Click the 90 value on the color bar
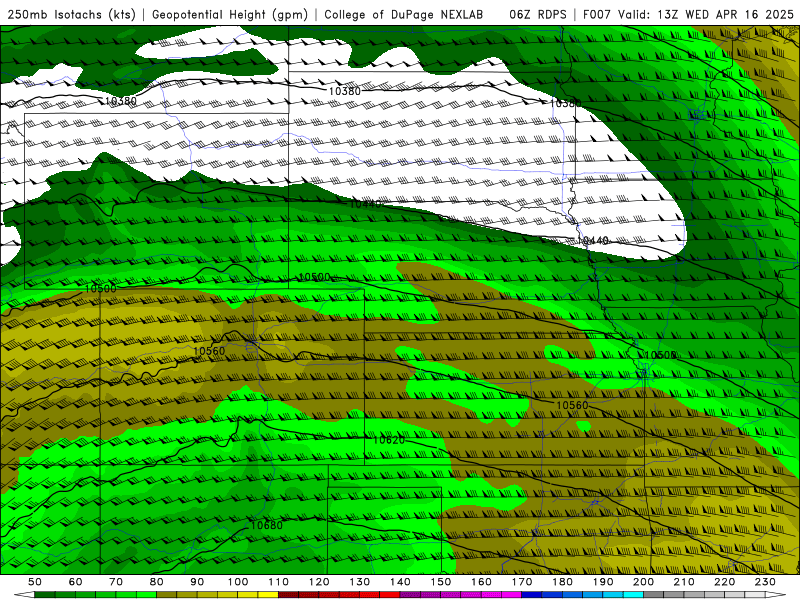The width and height of the screenshot is (800, 600). [x=197, y=582]
